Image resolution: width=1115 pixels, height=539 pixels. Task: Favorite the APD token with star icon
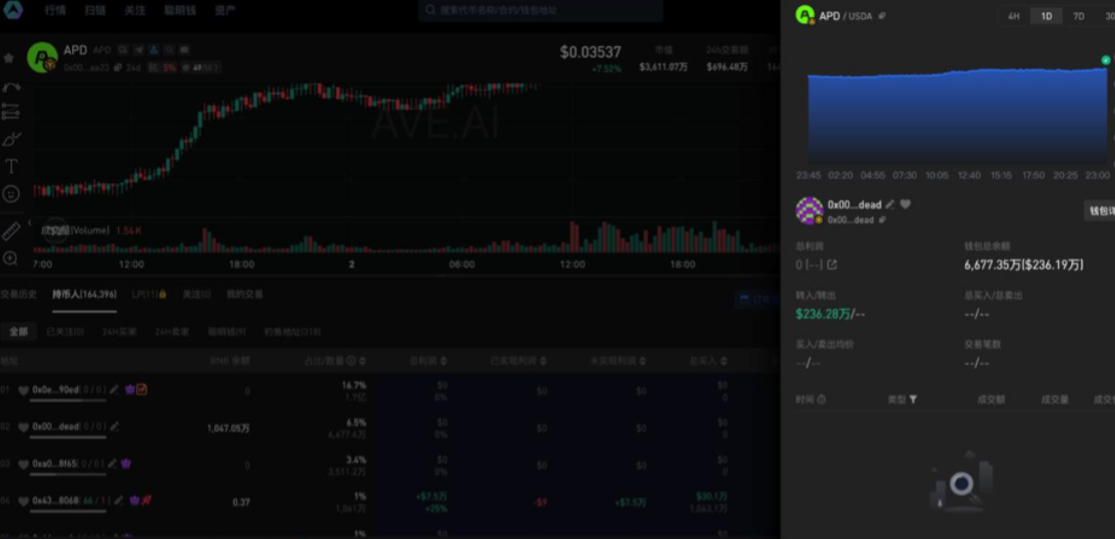9,58
